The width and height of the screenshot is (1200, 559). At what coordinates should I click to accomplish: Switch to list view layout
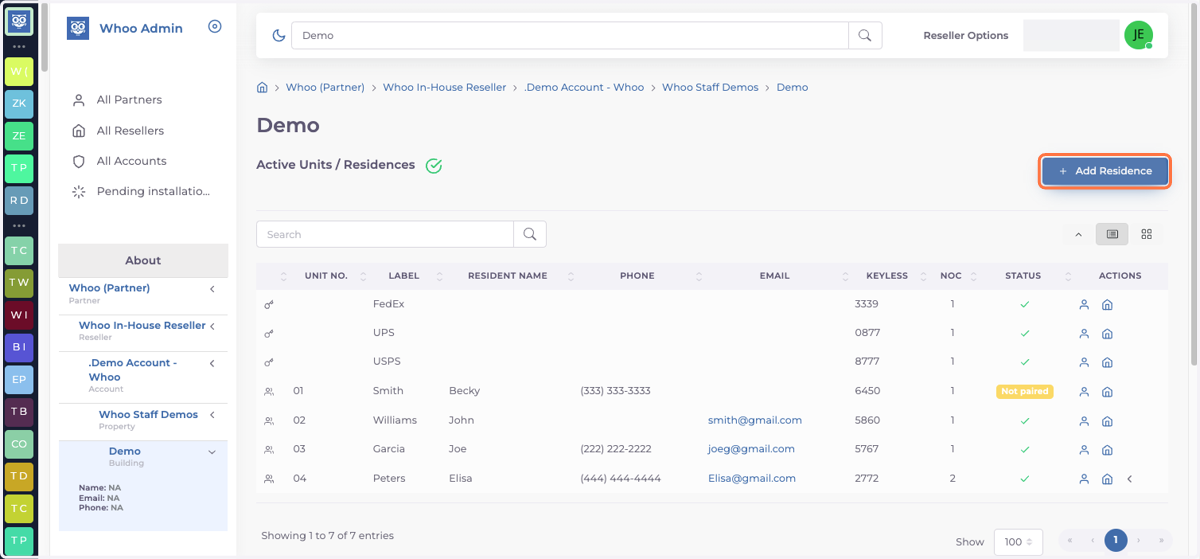pyautogui.click(x=1112, y=234)
